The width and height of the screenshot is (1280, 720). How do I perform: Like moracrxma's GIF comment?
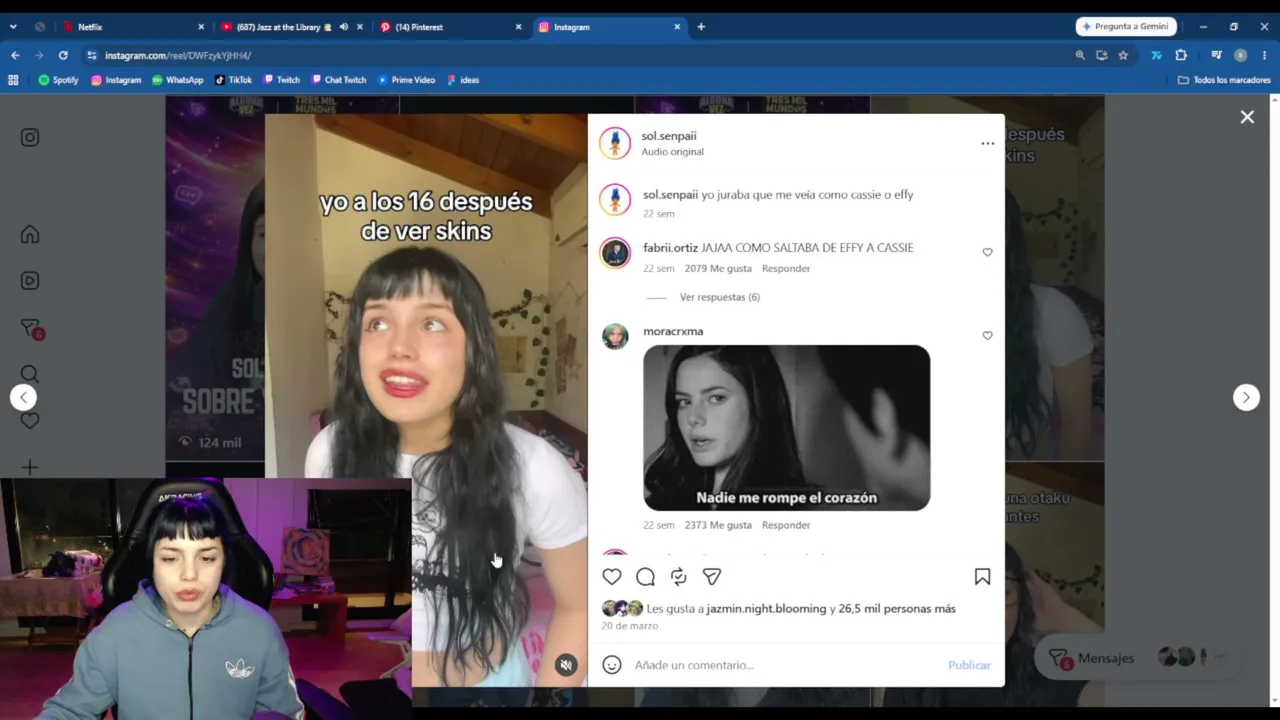point(987,335)
